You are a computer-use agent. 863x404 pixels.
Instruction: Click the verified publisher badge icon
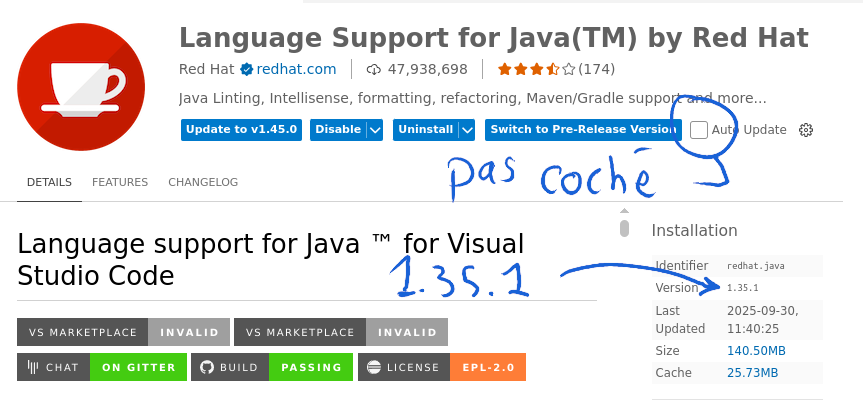coord(246,69)
